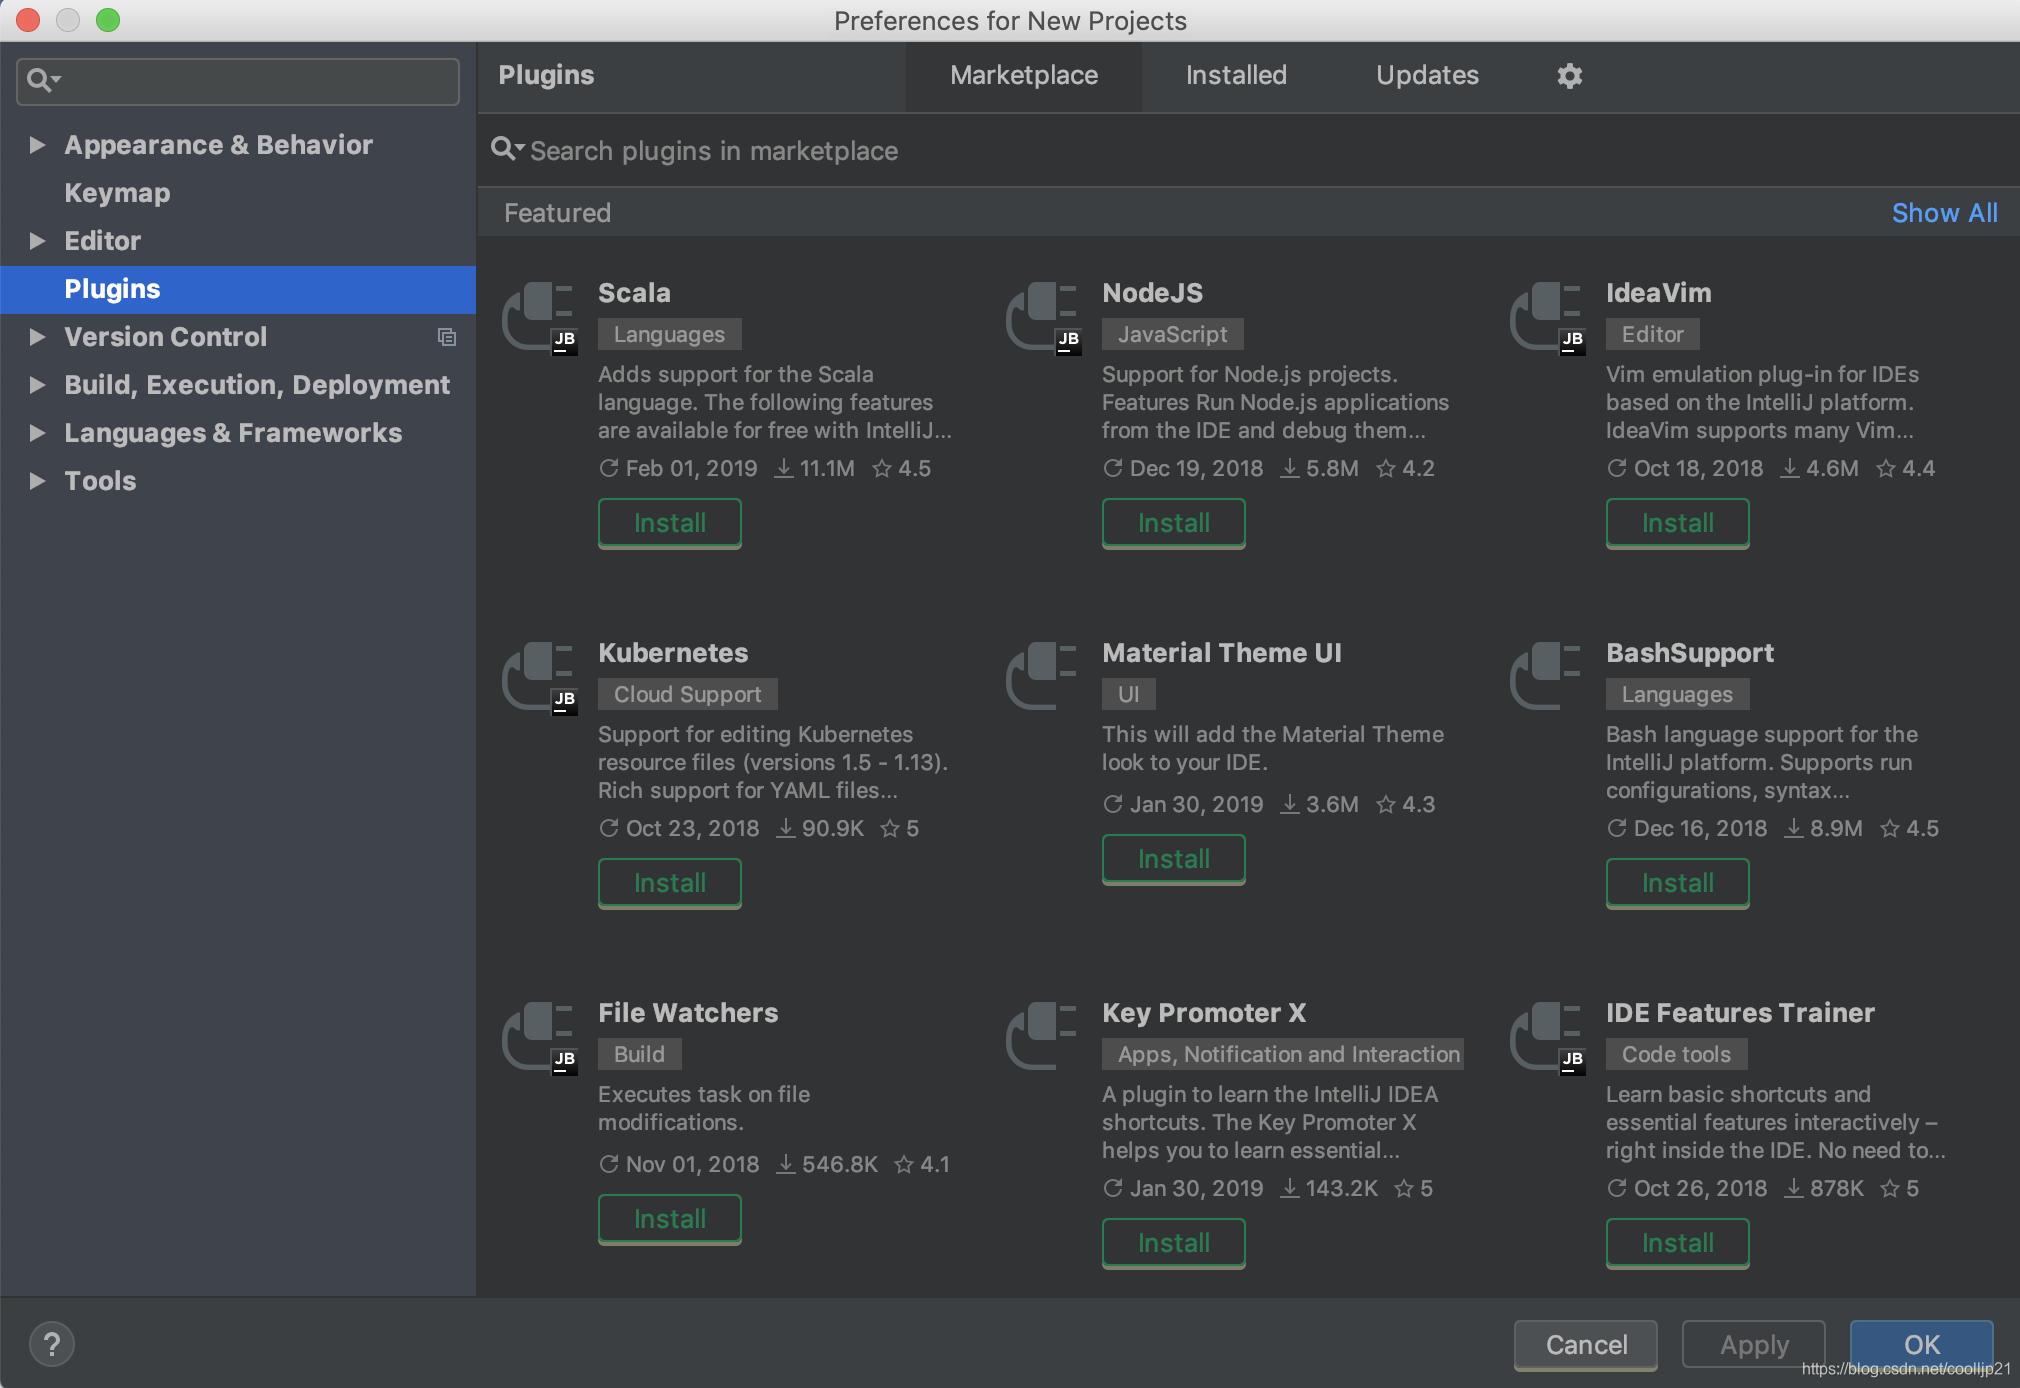Click Show All featured plugins link
Screen dimensions: 2020x1388
(1944, 213)
